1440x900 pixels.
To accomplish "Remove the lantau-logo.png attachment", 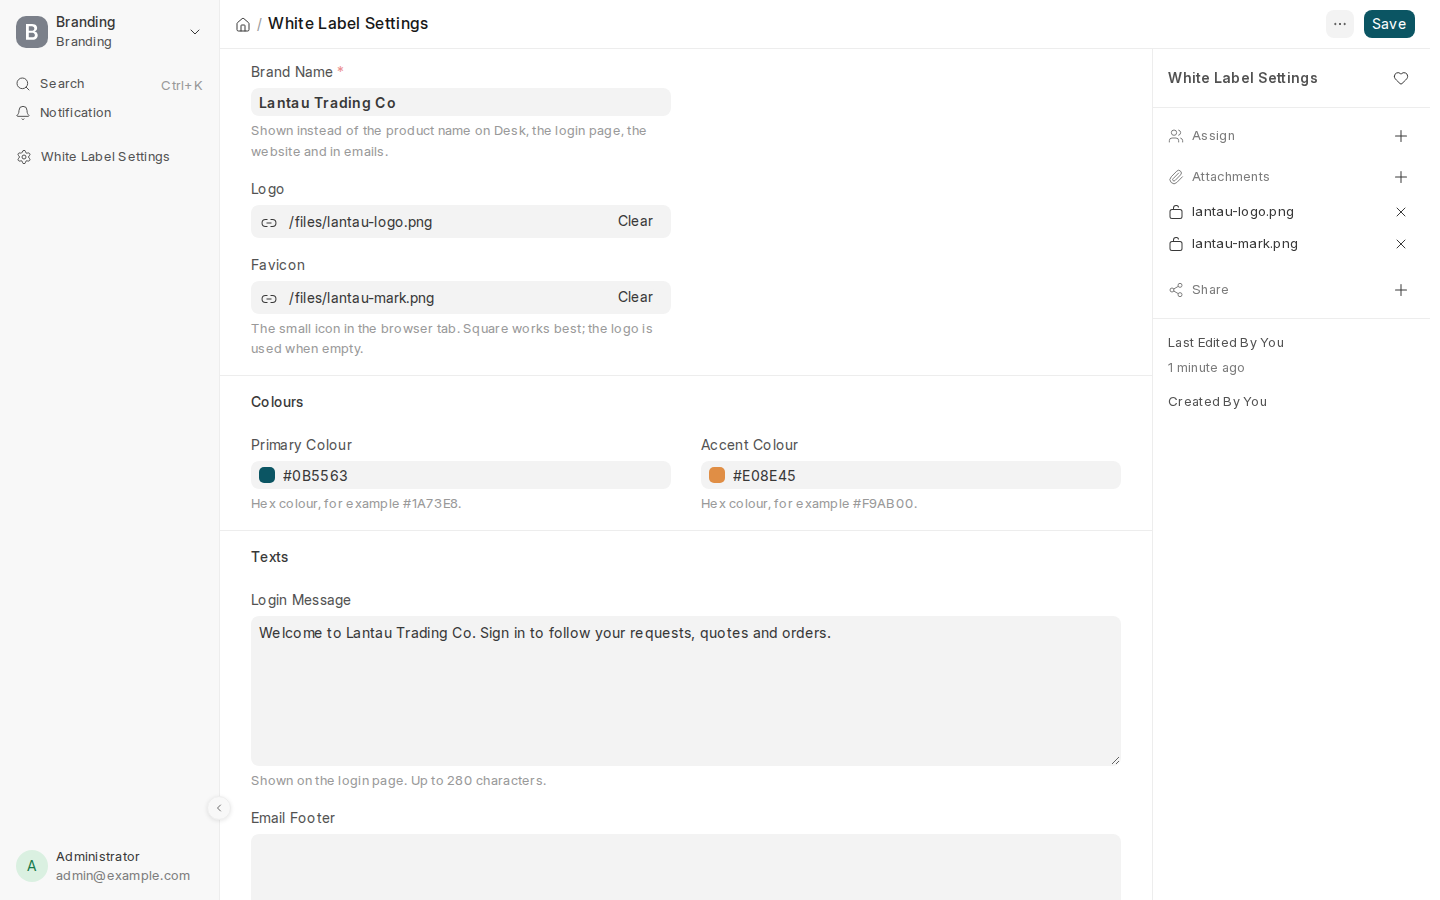I will point(1401,212).
